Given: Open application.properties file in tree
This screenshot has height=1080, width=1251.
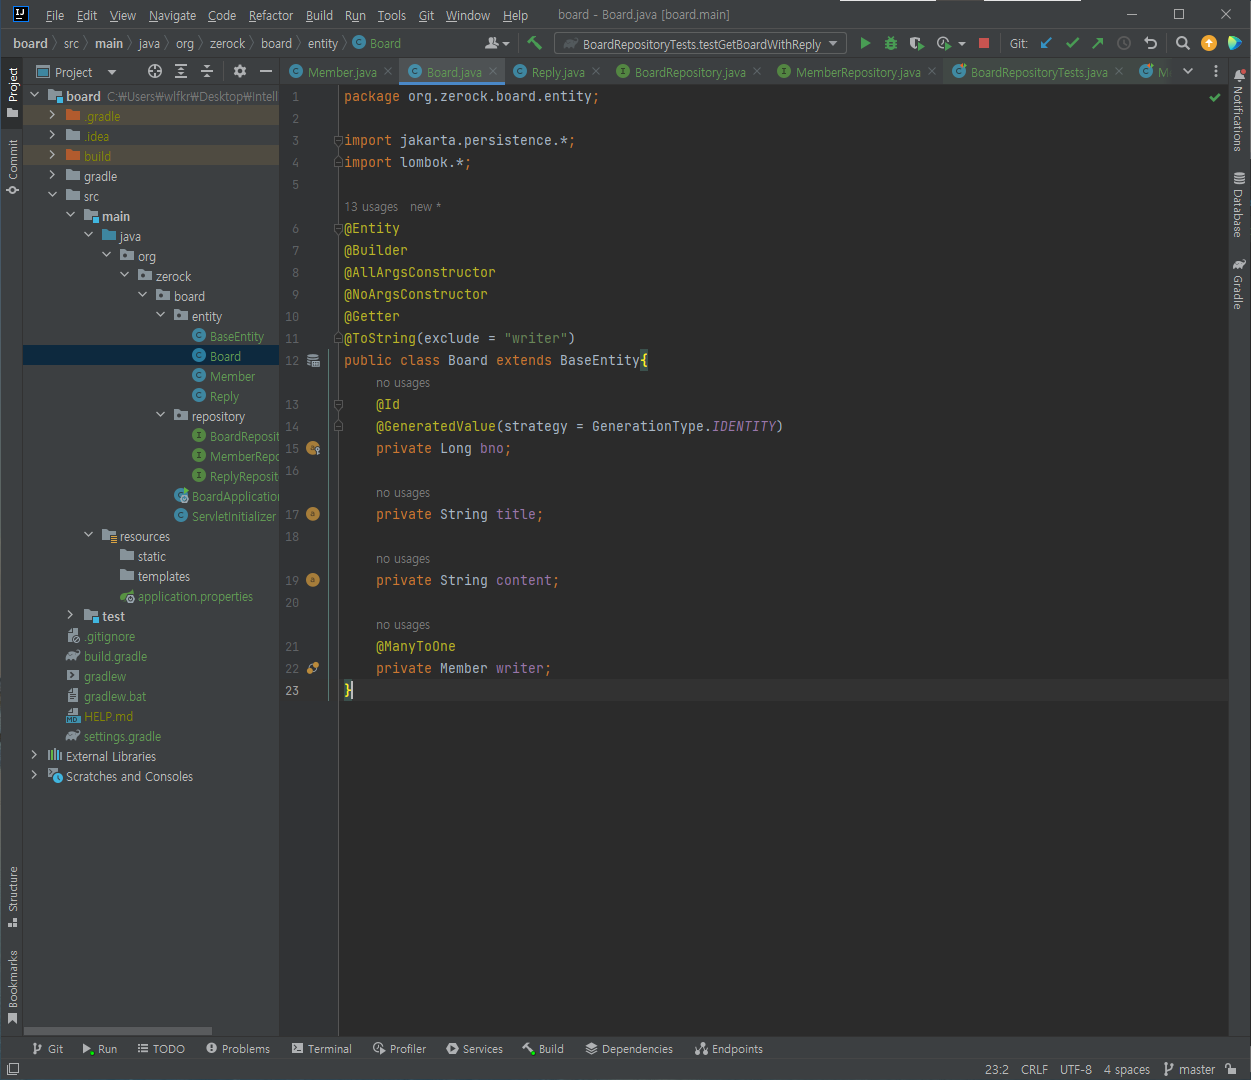Looking at the screenshot, I should coord(195,596).
